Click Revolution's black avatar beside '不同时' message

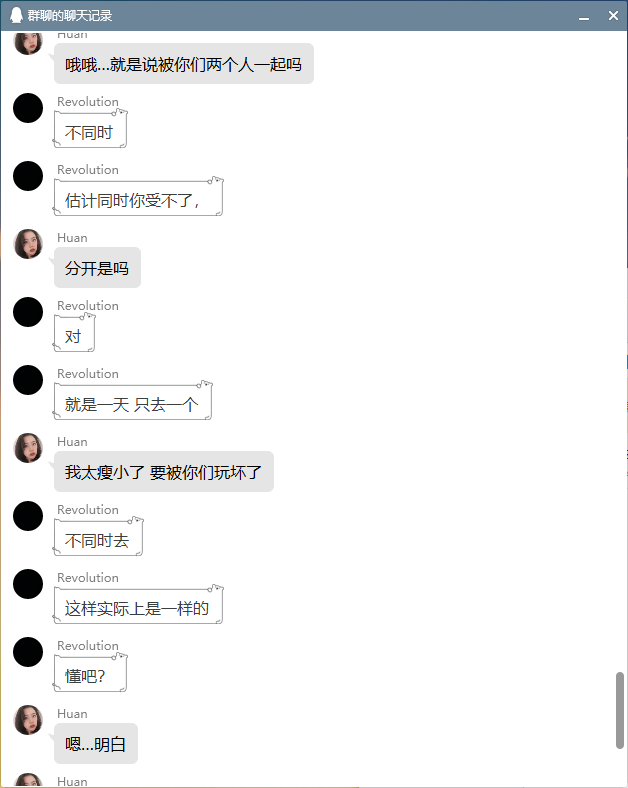tap(28, 108)
